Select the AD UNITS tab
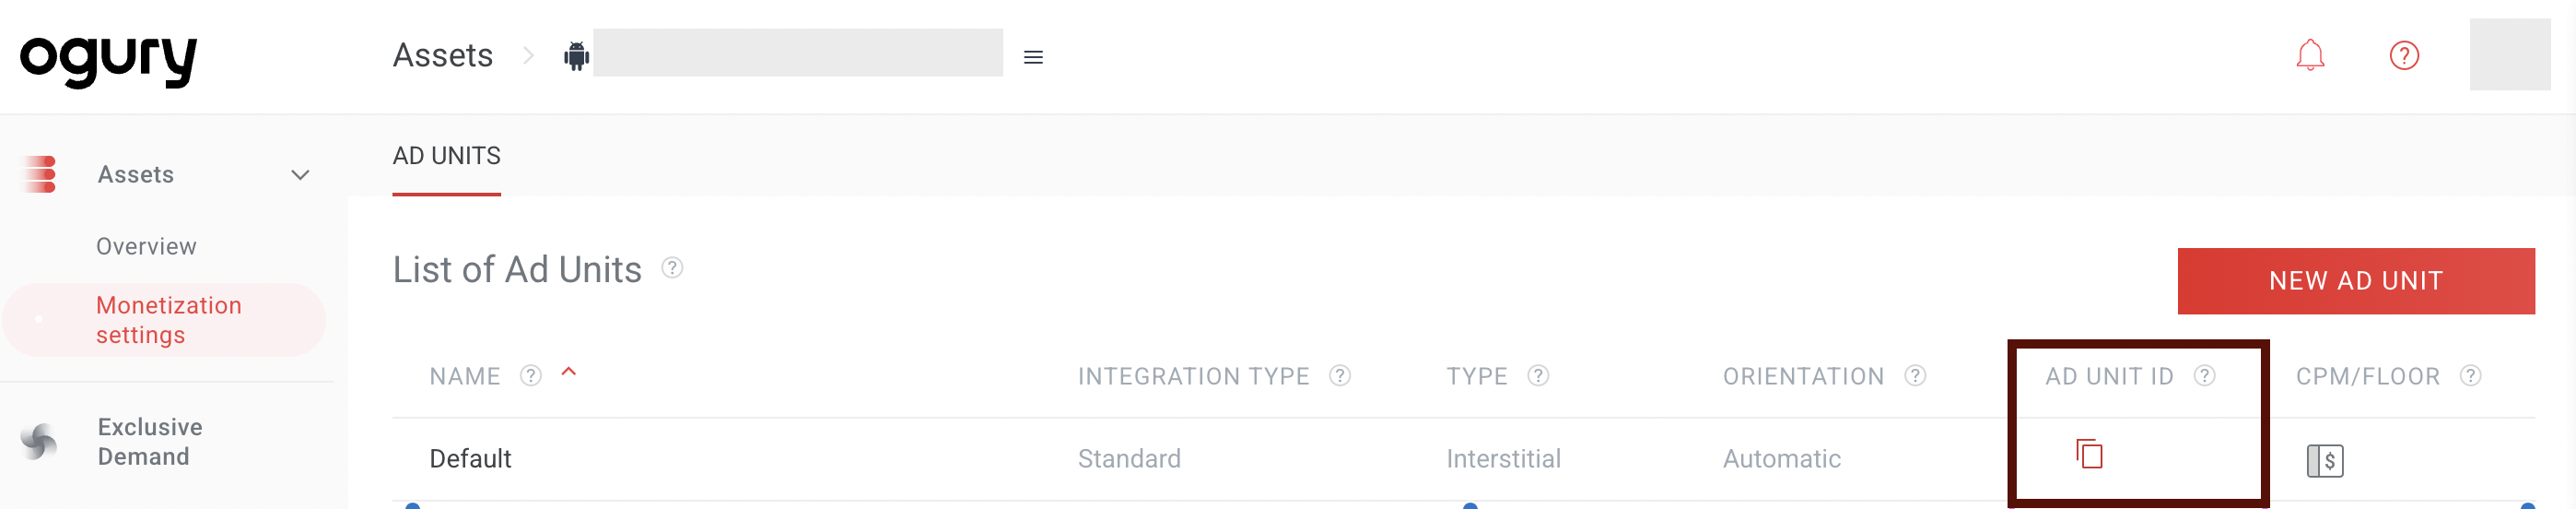Image resolution: width=2576 pixels, height=509 pixels. 446,156
